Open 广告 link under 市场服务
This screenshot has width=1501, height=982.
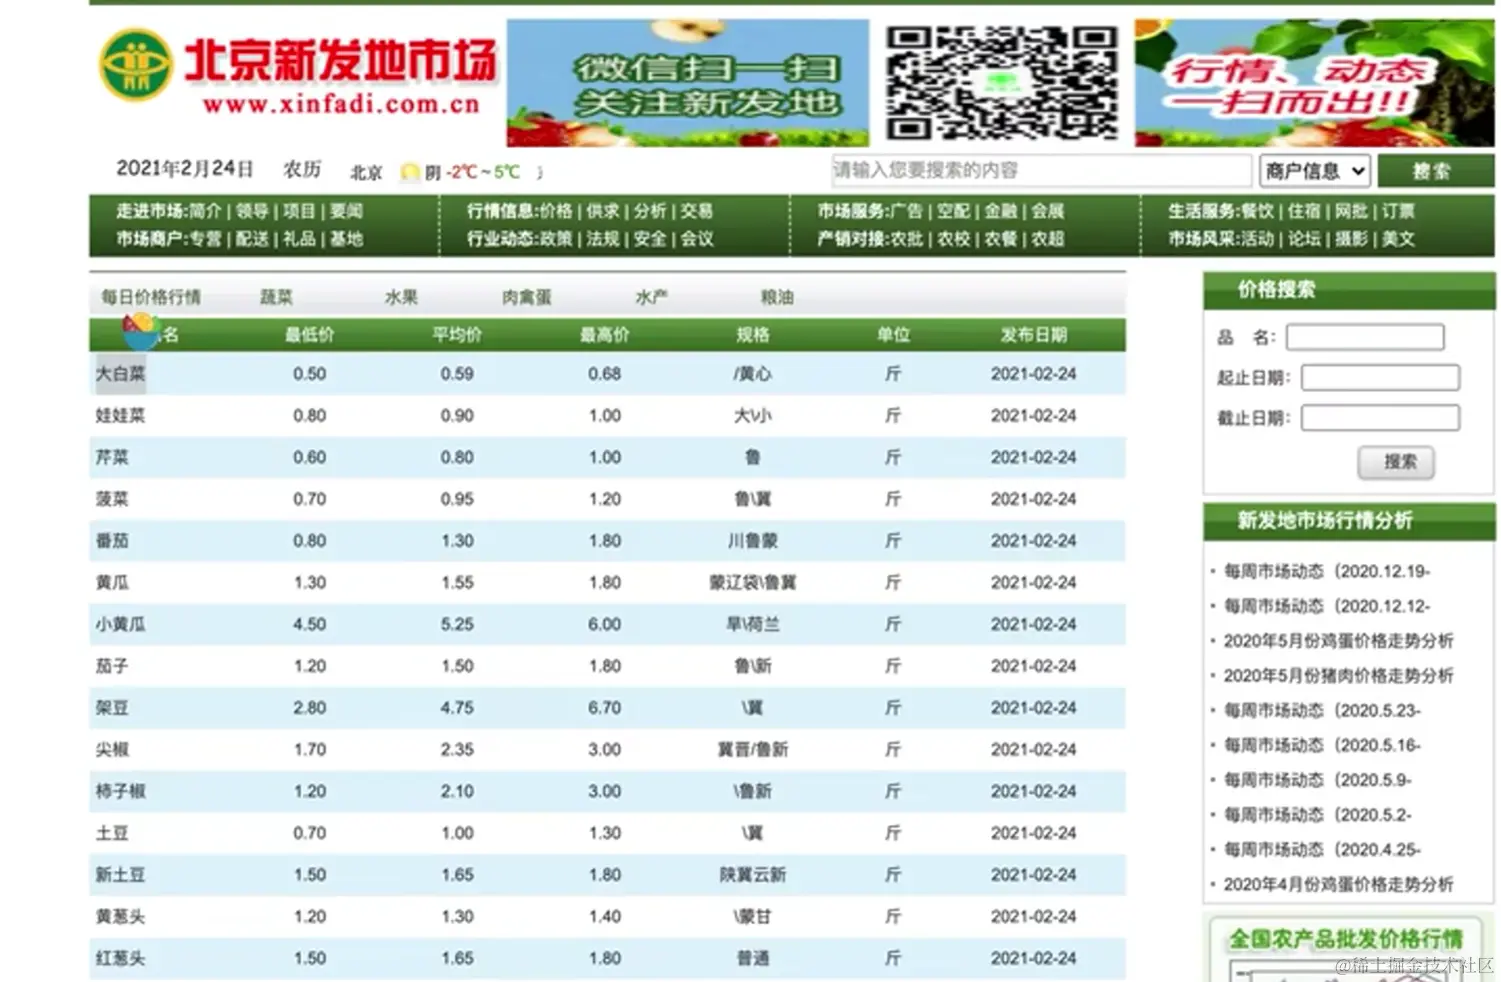(x=907, y=211)
